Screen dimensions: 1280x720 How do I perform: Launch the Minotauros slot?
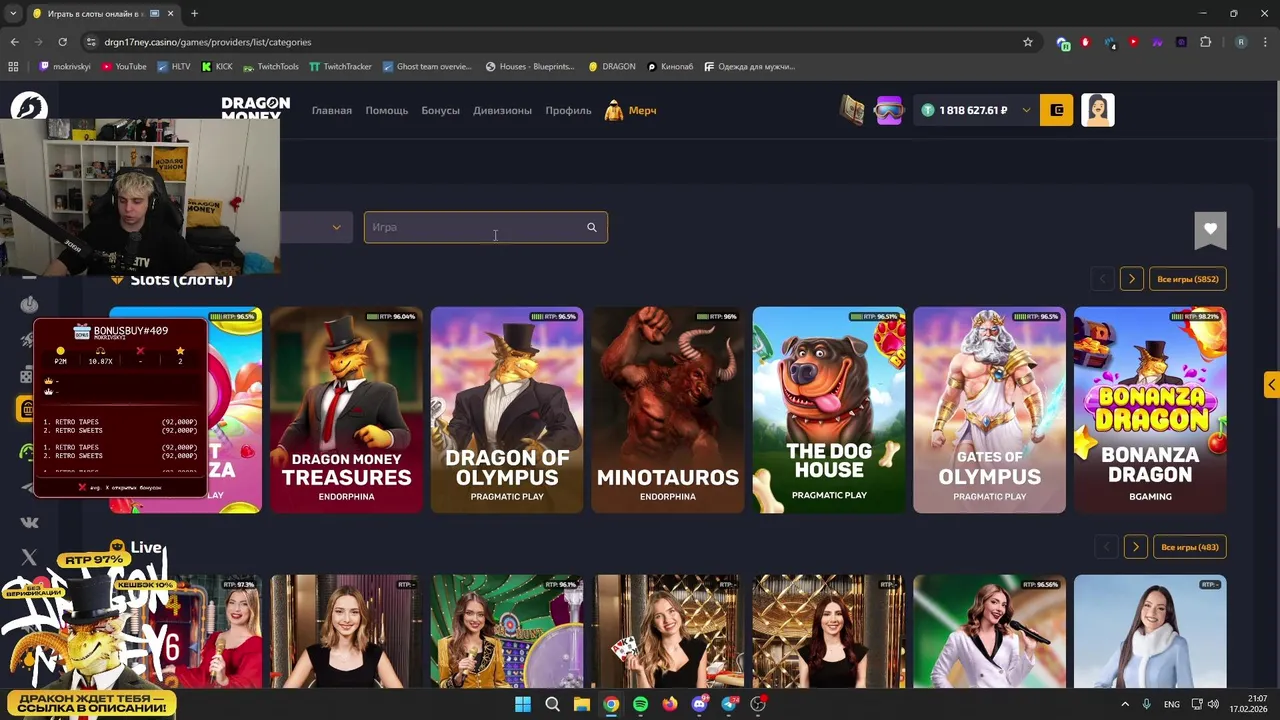click(668, 410)
